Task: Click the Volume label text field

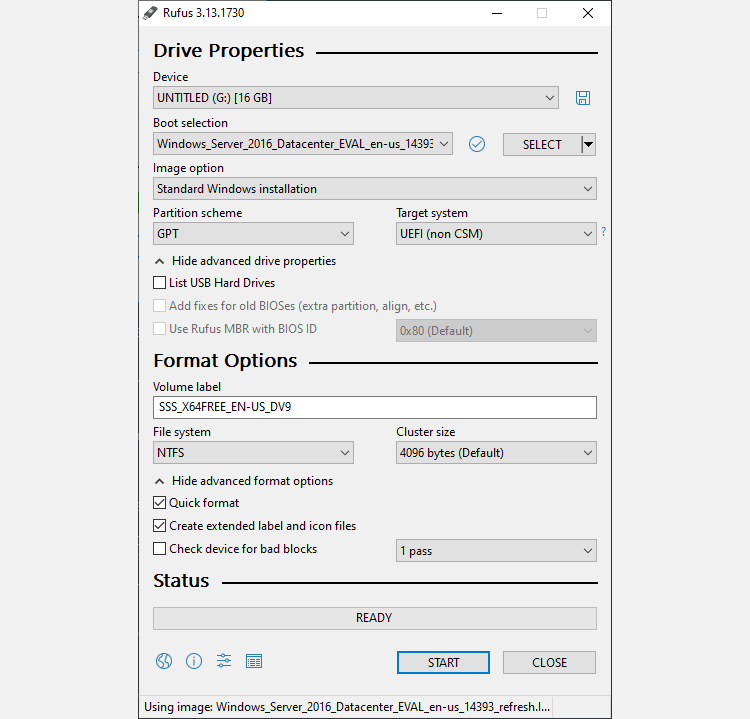Action: (374, 407)
